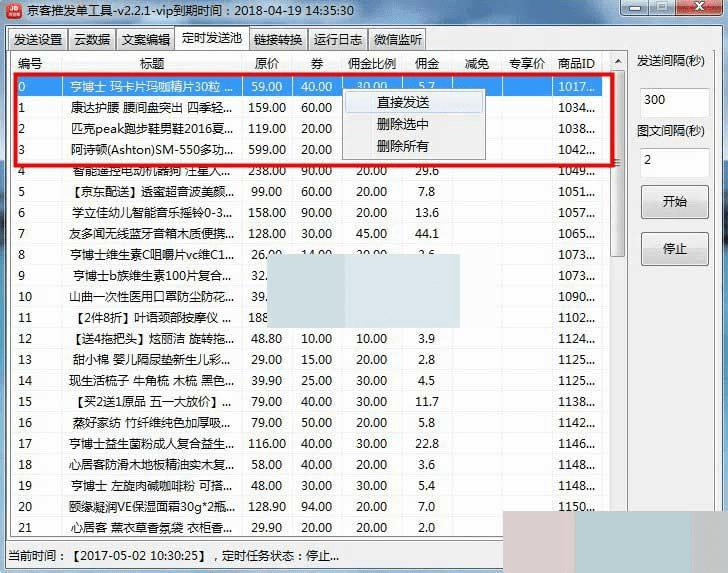The image size is (728, 573).
Task: Open the 发送设置 tab
Action: point(38,40)
